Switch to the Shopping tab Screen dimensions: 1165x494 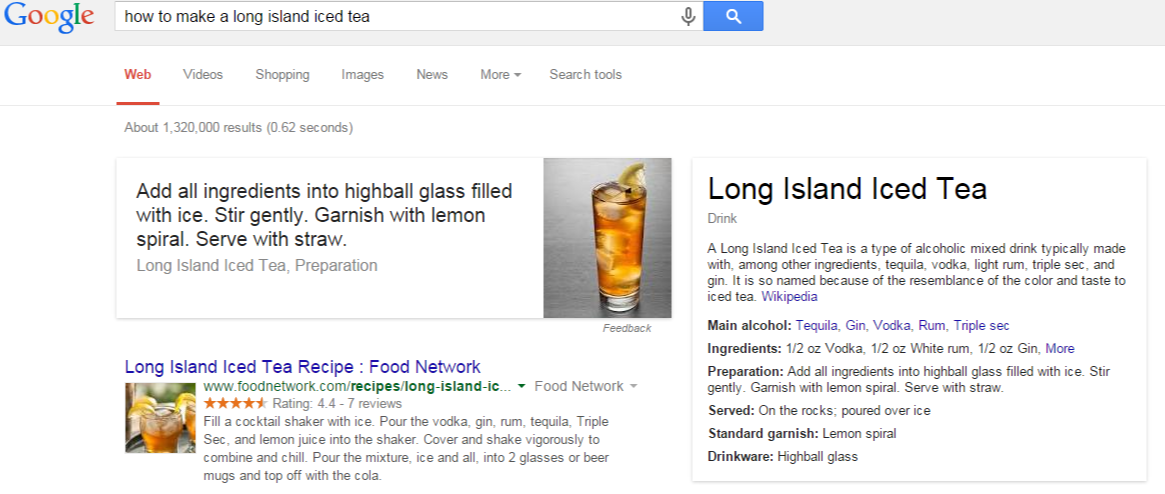click(x=282, y=75)
